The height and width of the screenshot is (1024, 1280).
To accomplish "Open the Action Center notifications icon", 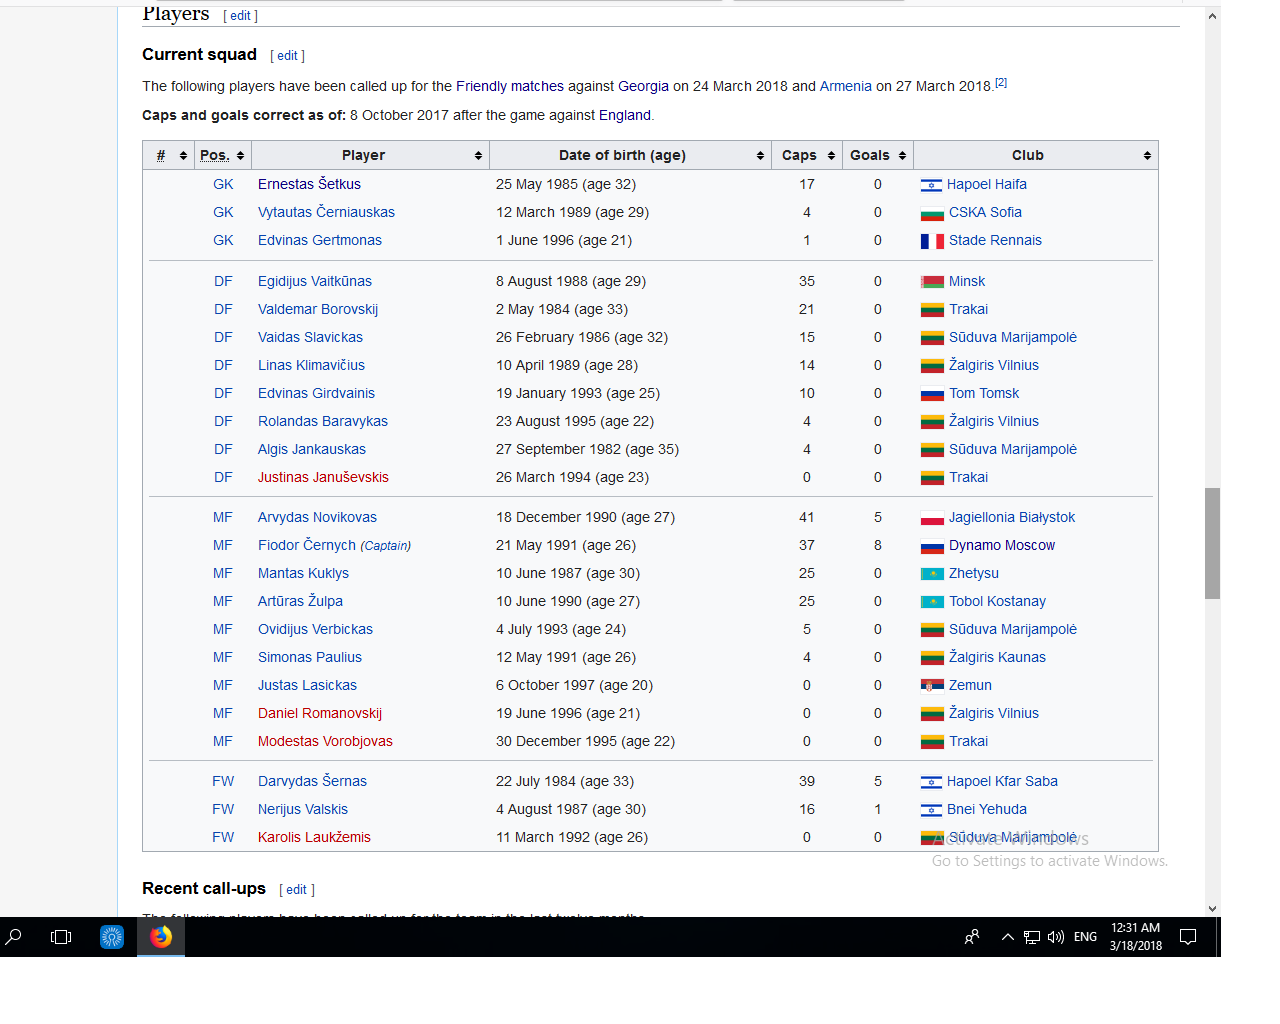I will [x=1188, y=937].
